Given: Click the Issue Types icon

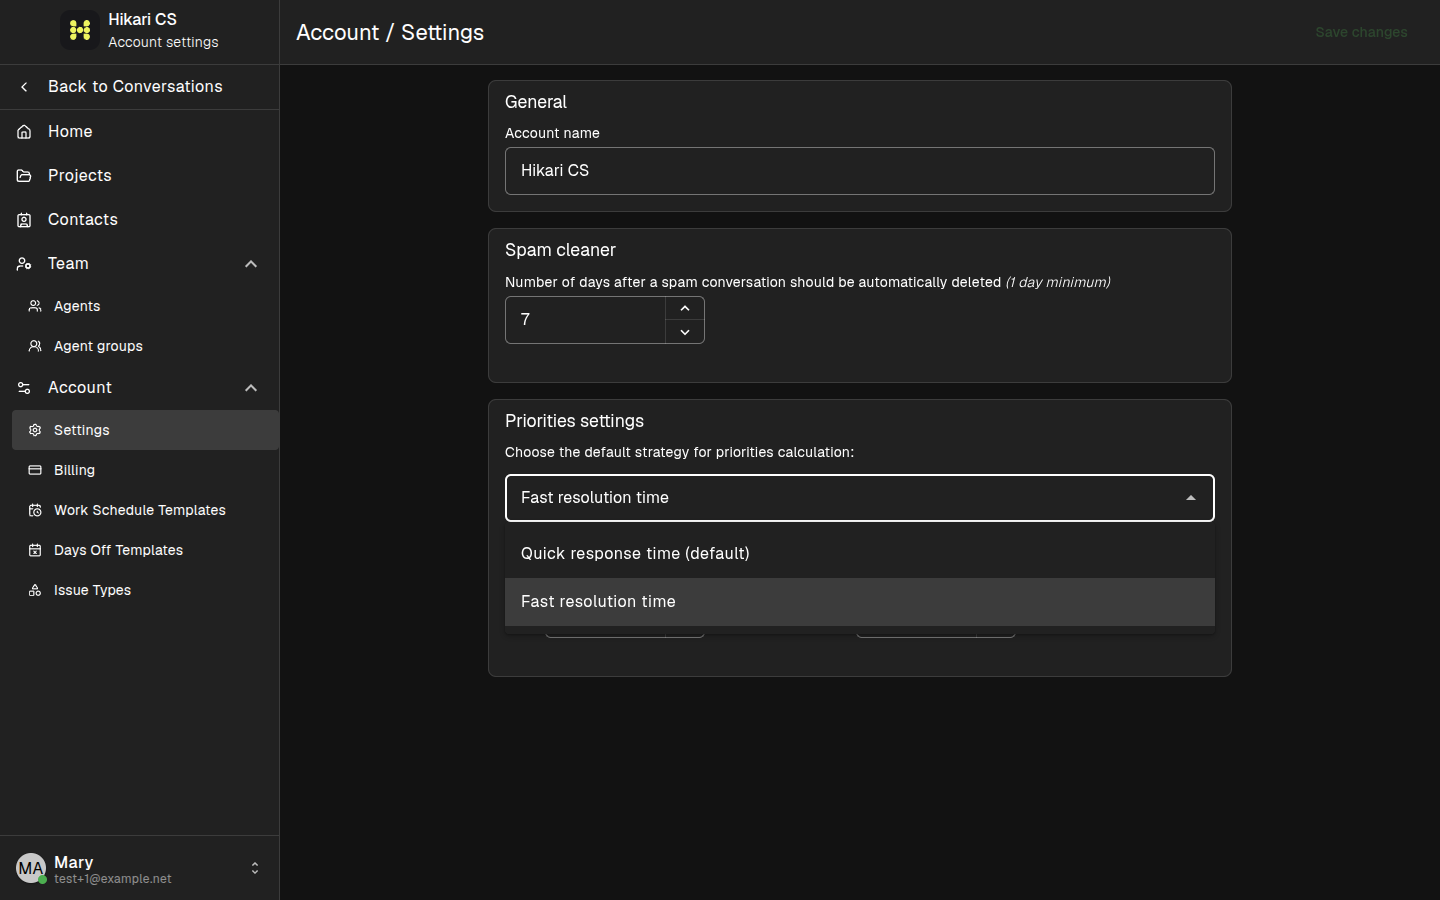Looking at the screenshot, I should tap(35, 590).
